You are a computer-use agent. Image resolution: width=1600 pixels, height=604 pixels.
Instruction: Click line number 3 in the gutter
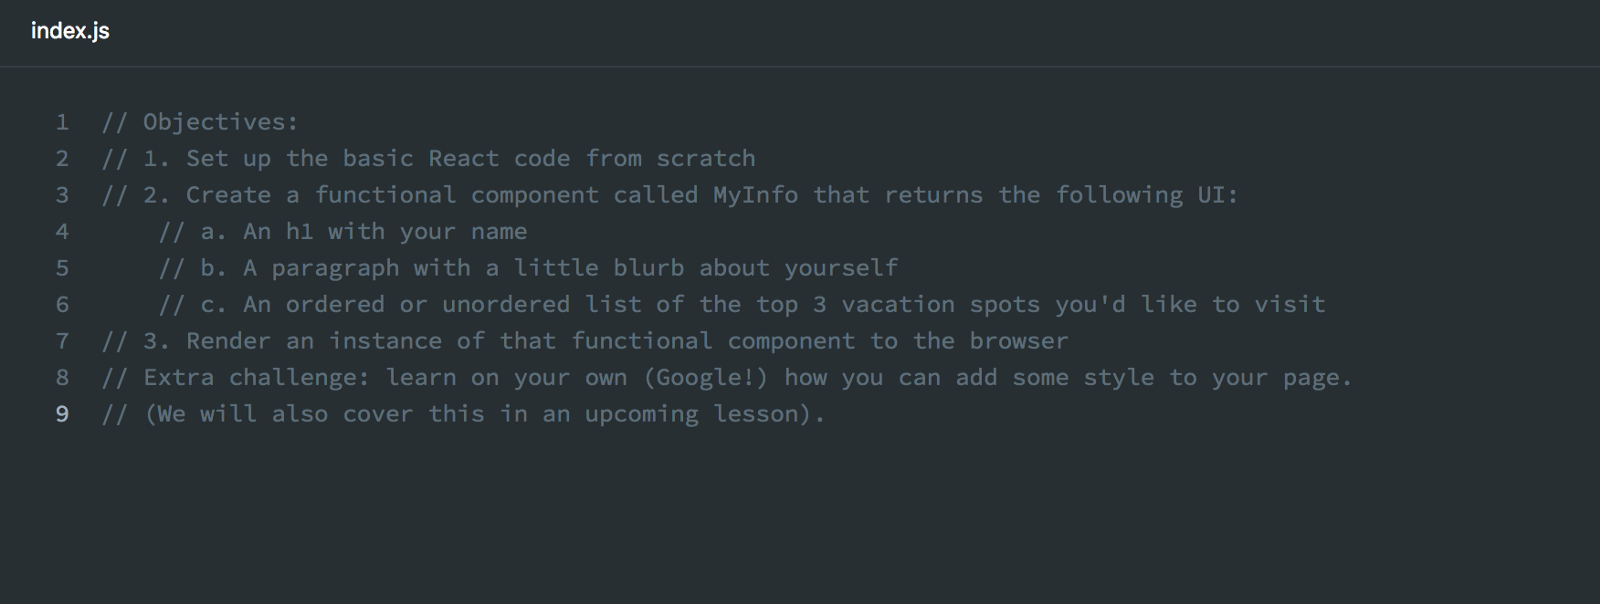(x=62, y=195)
